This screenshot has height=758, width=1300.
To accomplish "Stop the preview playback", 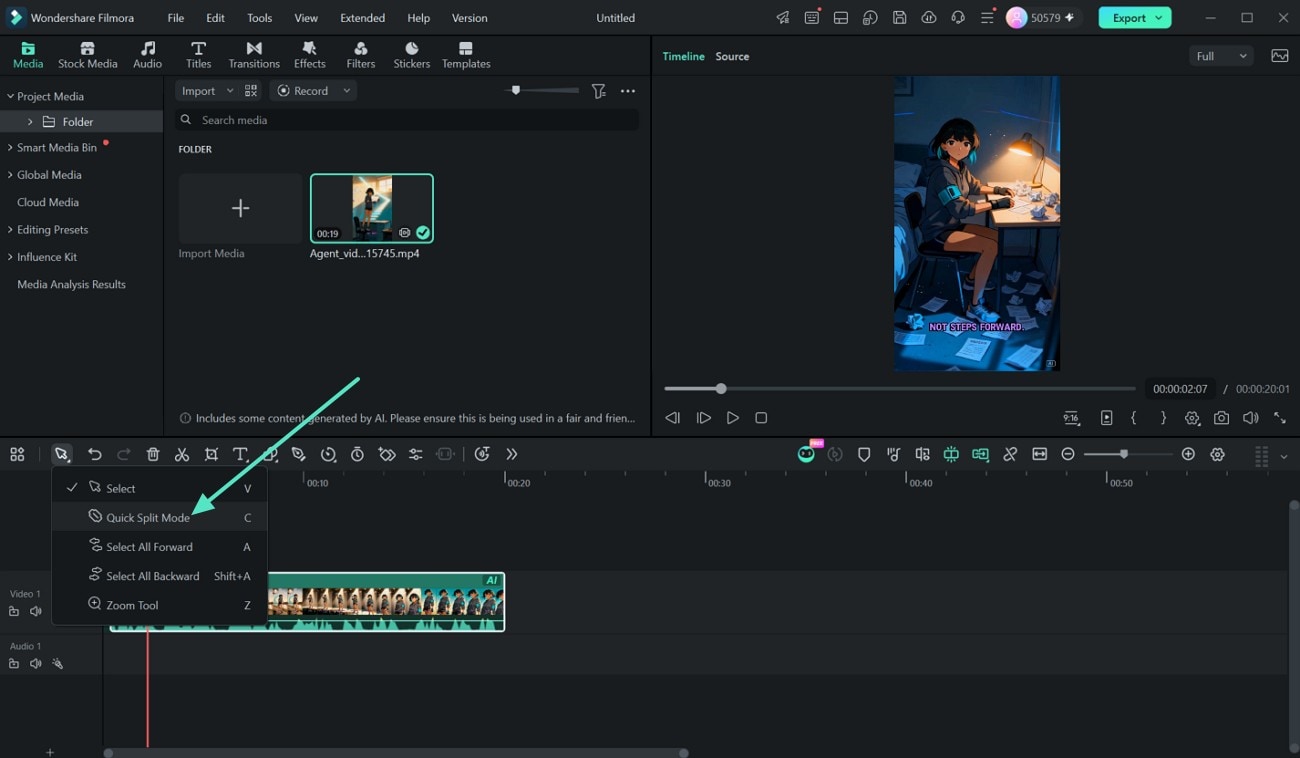I will 761,418.
